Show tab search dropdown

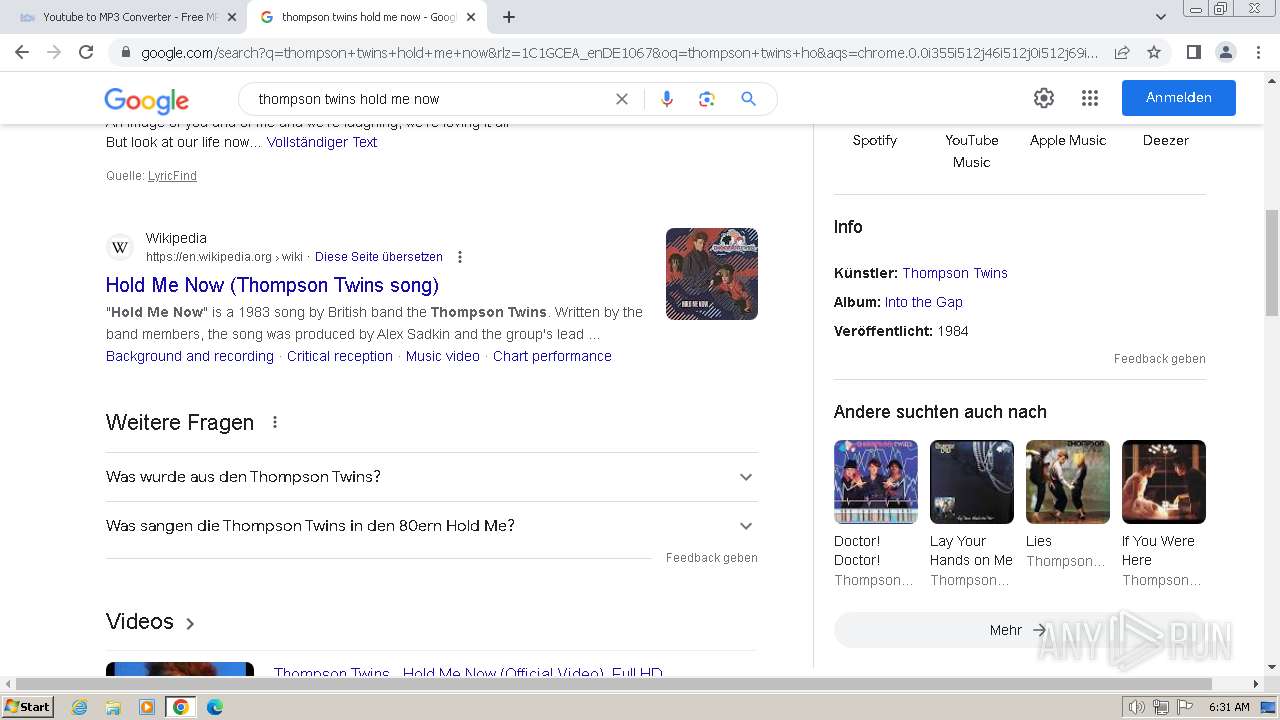(x=1161, y=17)
